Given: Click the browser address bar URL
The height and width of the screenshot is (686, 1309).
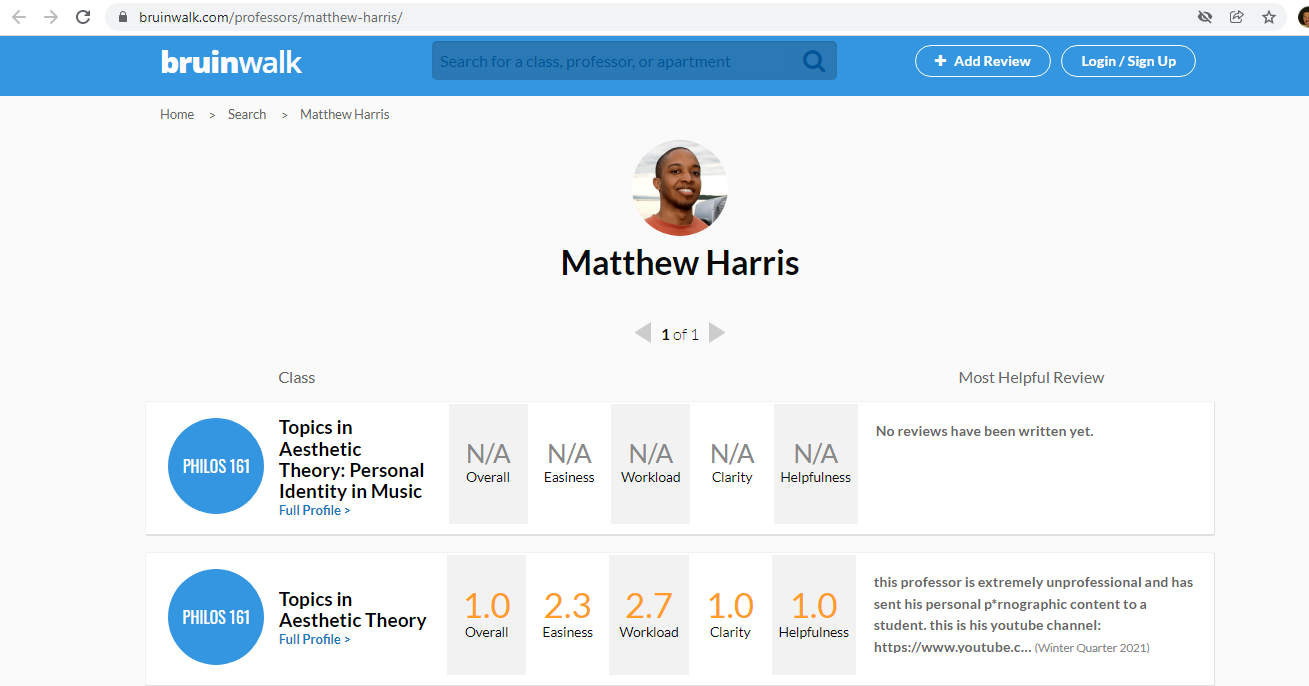Looking at the screenshot, I should 270,17.
